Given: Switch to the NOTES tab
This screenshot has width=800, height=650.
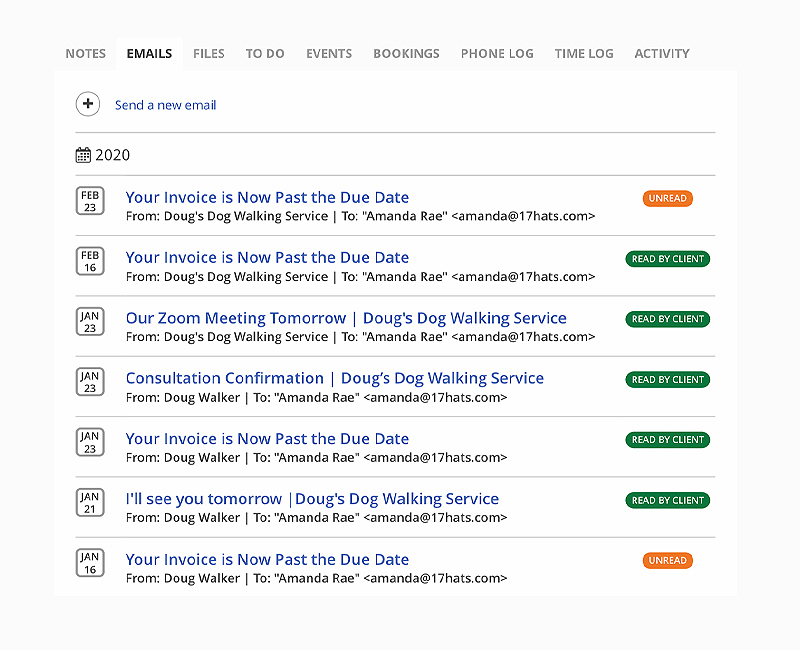Looking at the screenshot, I should tap(85, 53).
